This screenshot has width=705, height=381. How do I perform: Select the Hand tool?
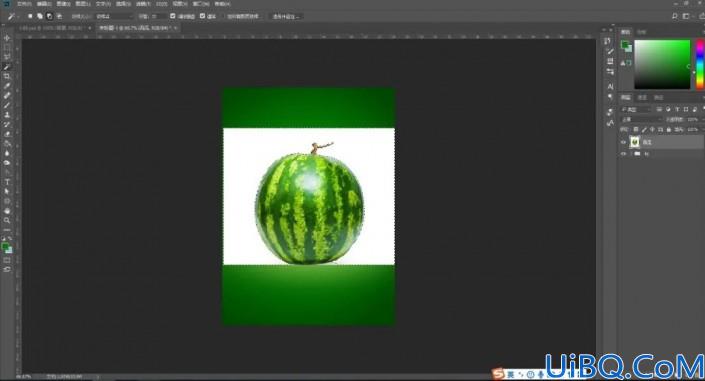(7, 211)
